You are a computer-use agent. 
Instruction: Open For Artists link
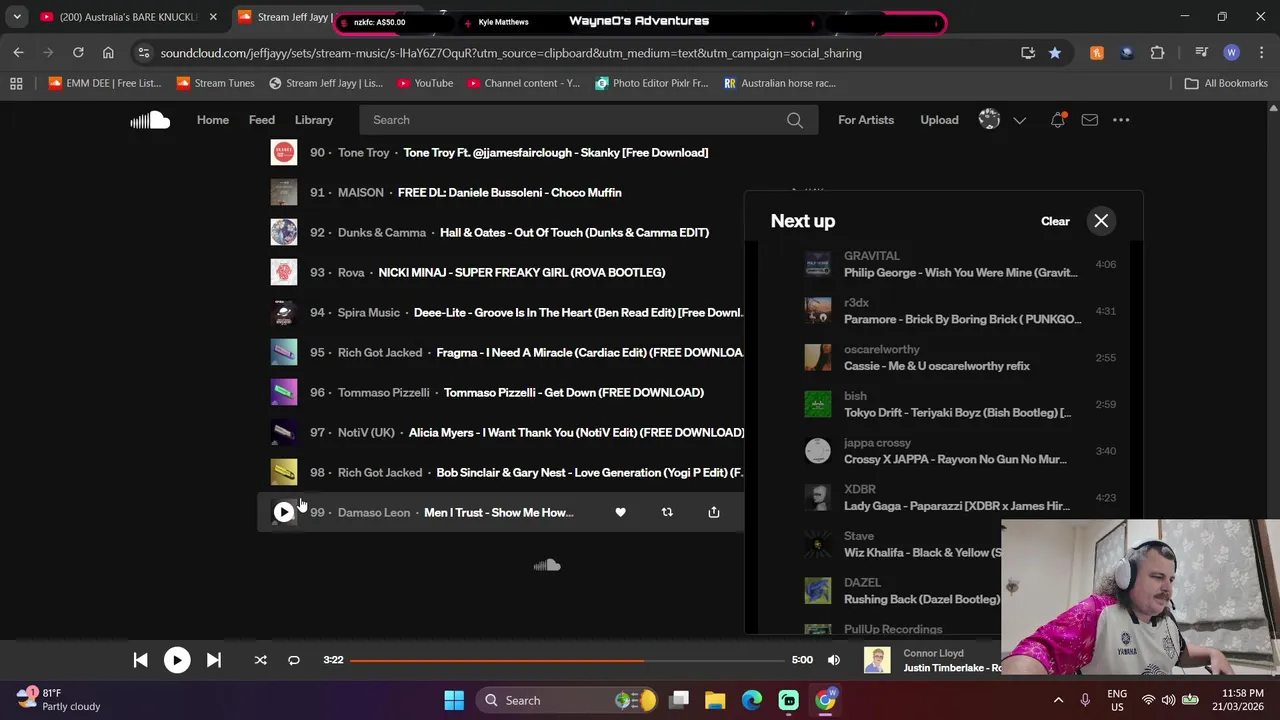[866, 120]
